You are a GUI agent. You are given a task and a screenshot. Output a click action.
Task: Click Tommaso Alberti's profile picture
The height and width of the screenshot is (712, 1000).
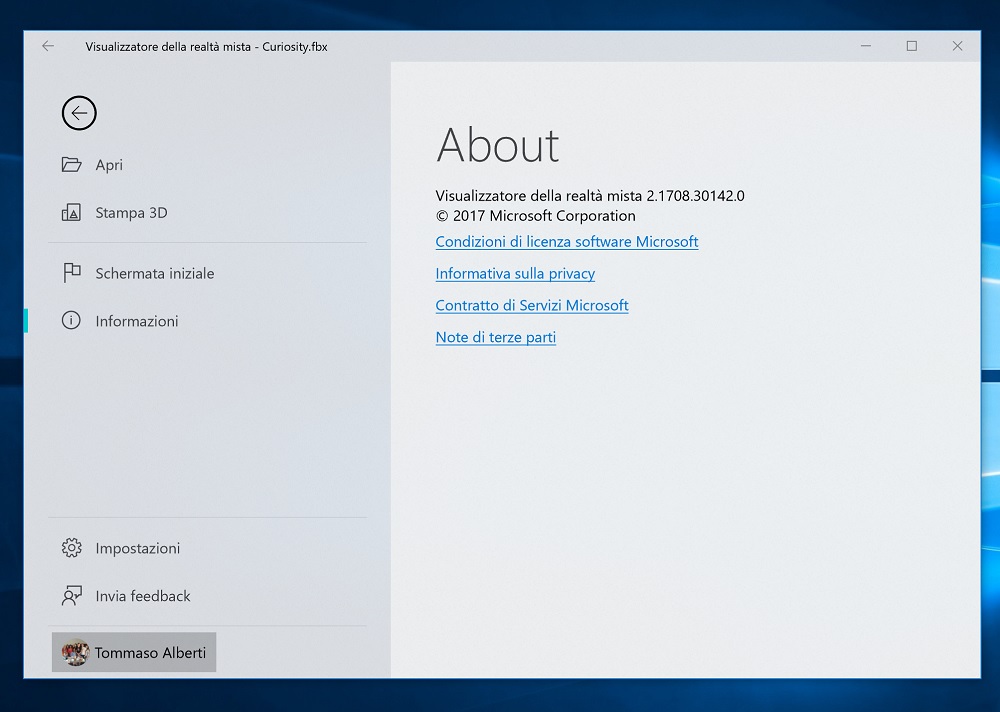pos(75,653)
